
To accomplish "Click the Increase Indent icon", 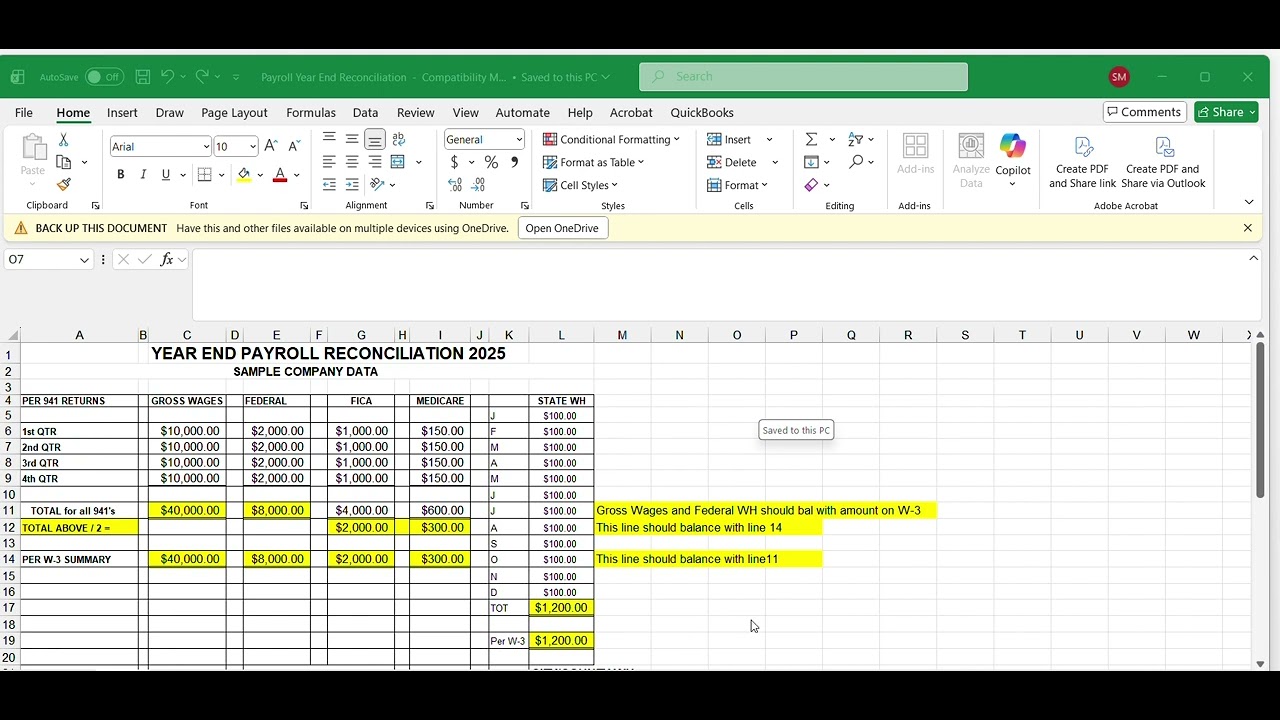I will pyautogui.click(x=352, y=185).
